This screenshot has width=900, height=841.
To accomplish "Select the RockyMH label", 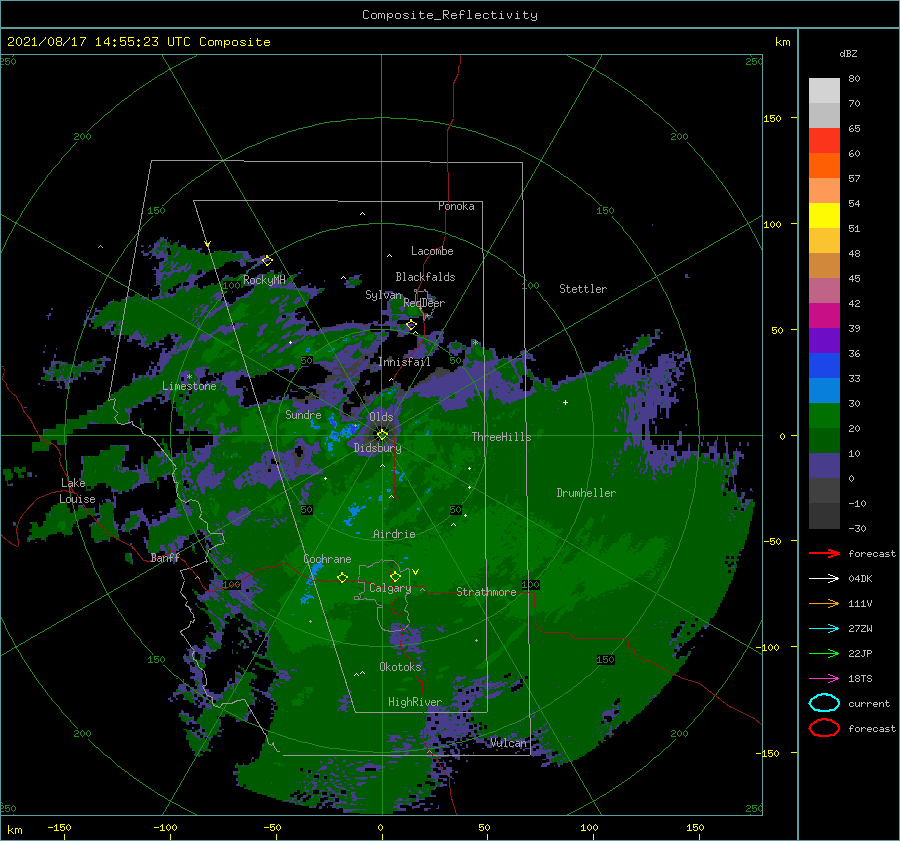I will click(264, 280).
